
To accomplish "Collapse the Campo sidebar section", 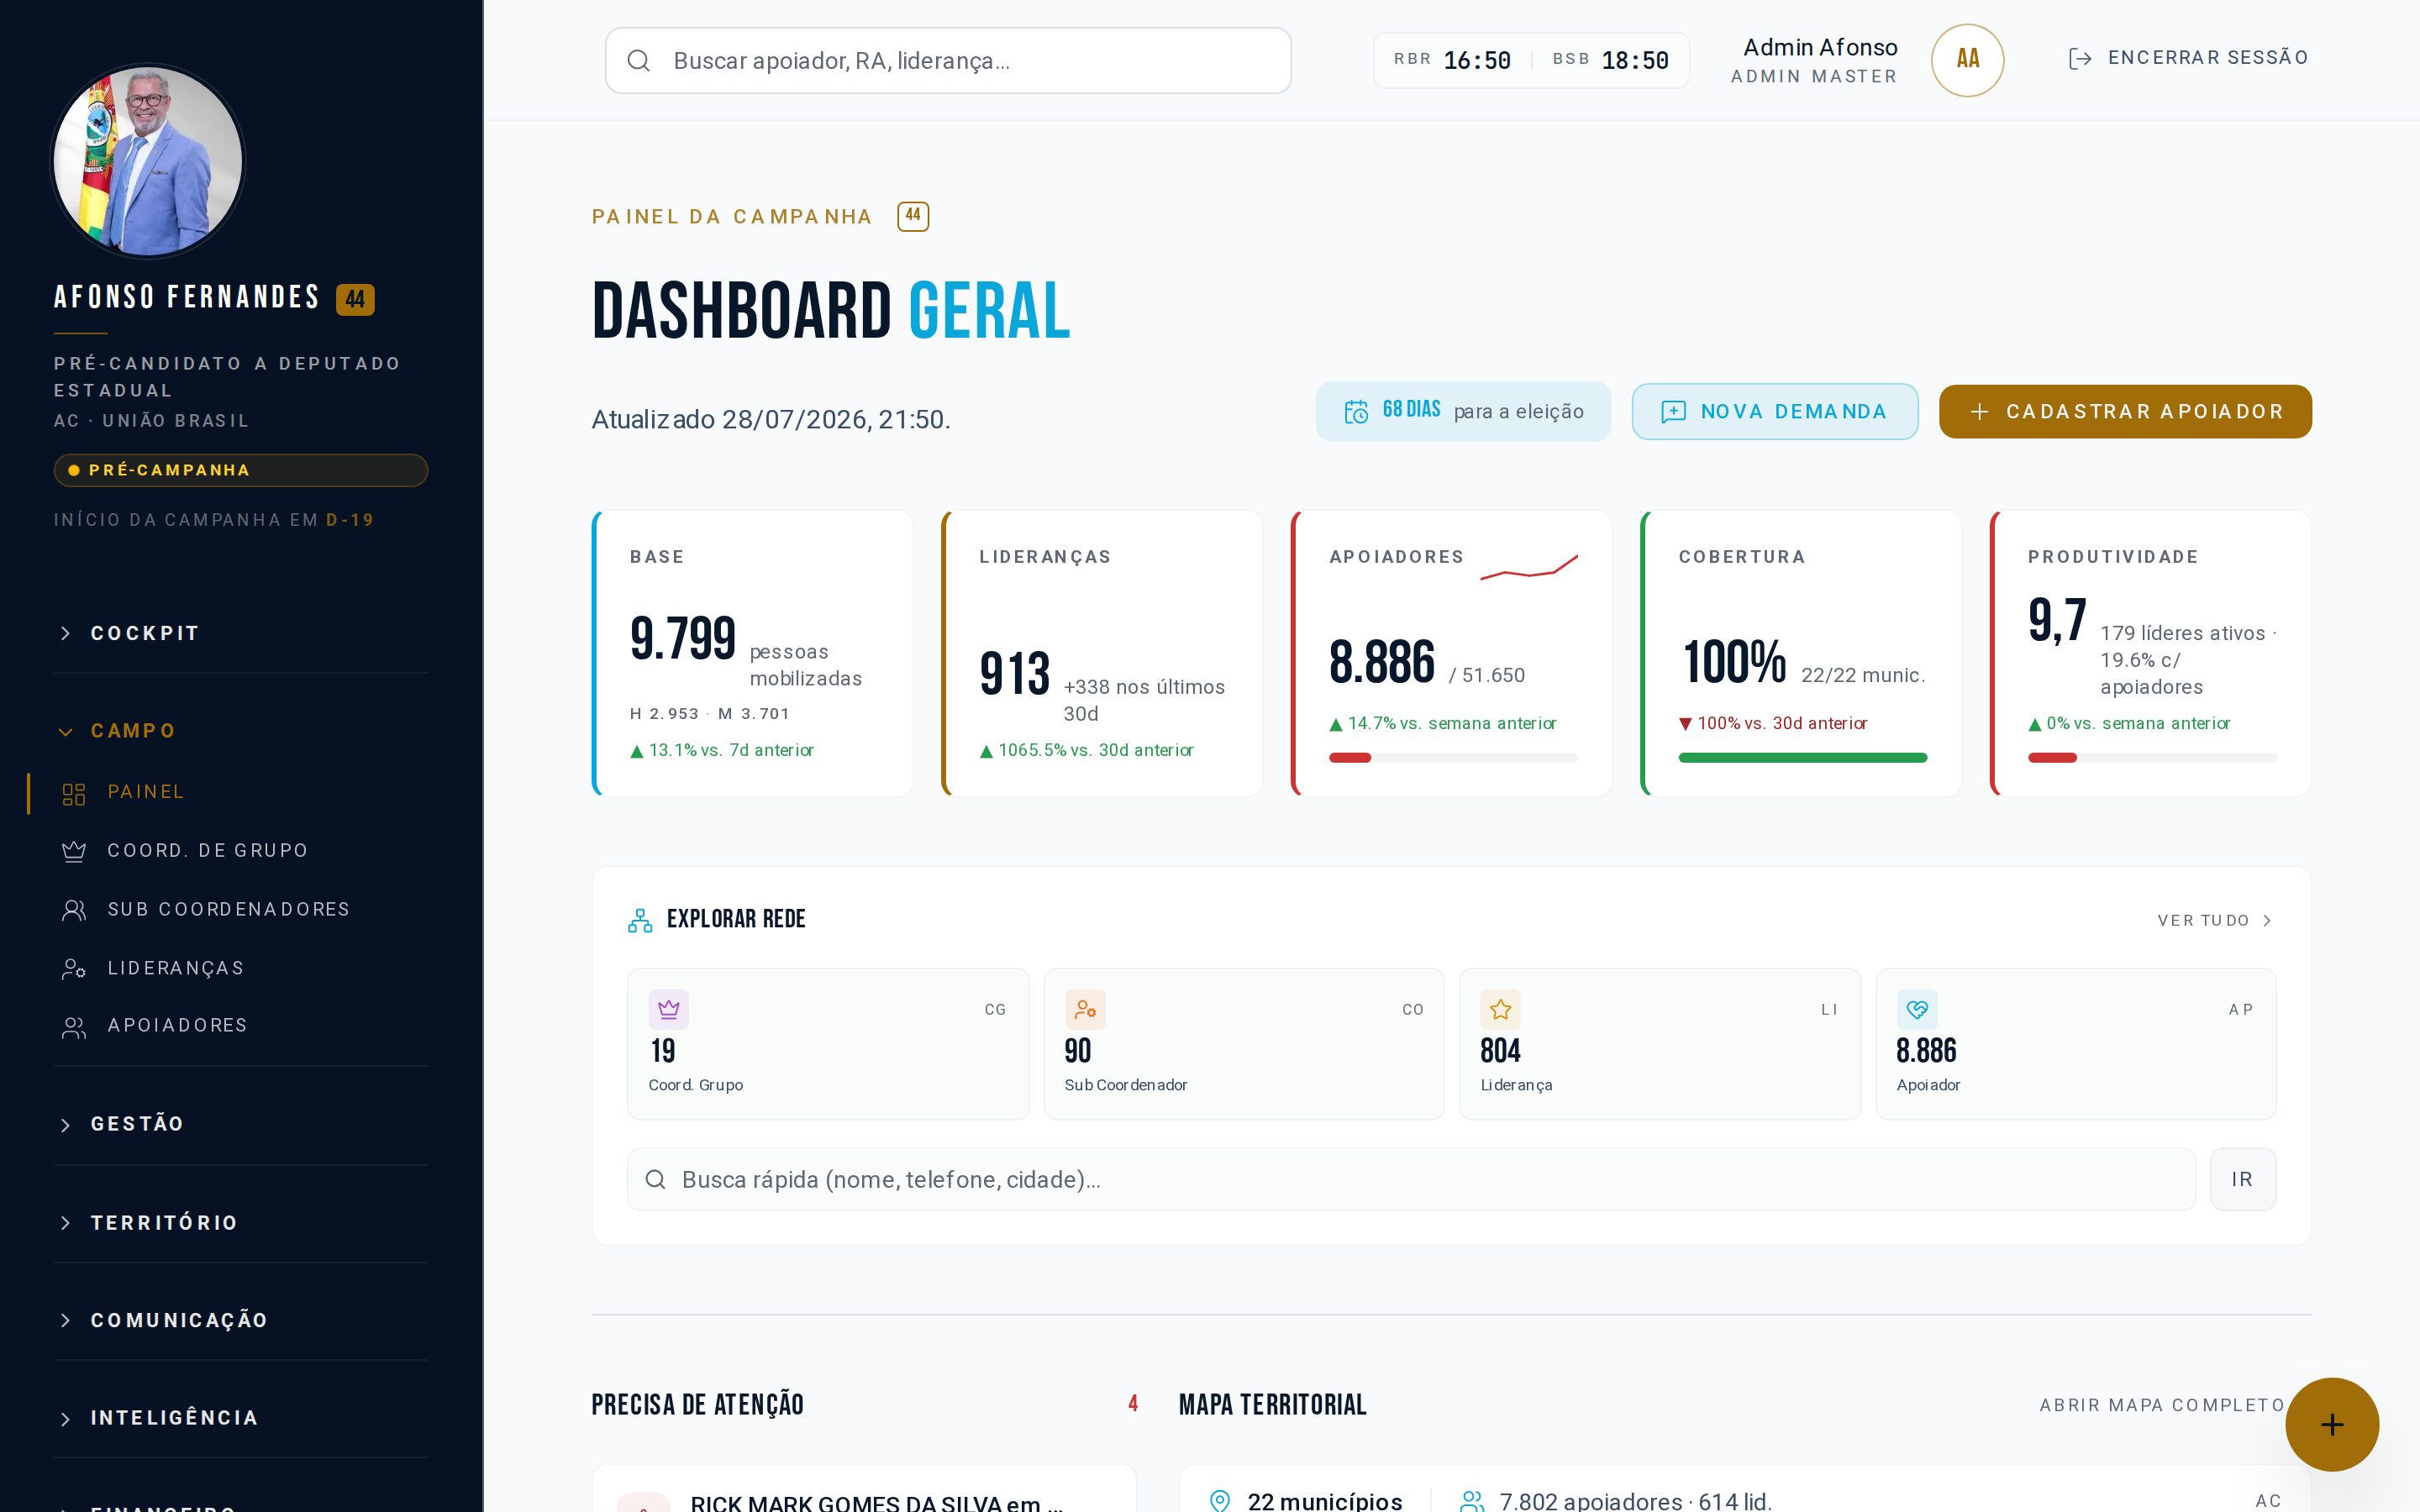I will coord(241,731).
